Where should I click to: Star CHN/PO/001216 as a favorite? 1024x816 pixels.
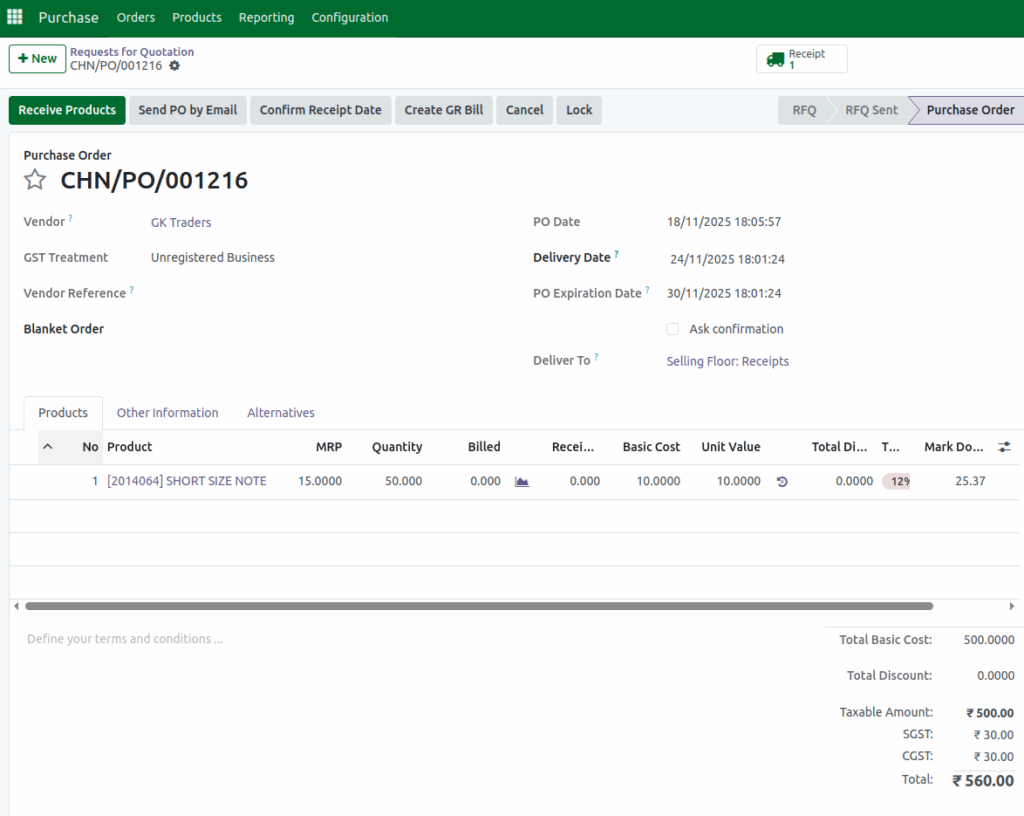35,181
